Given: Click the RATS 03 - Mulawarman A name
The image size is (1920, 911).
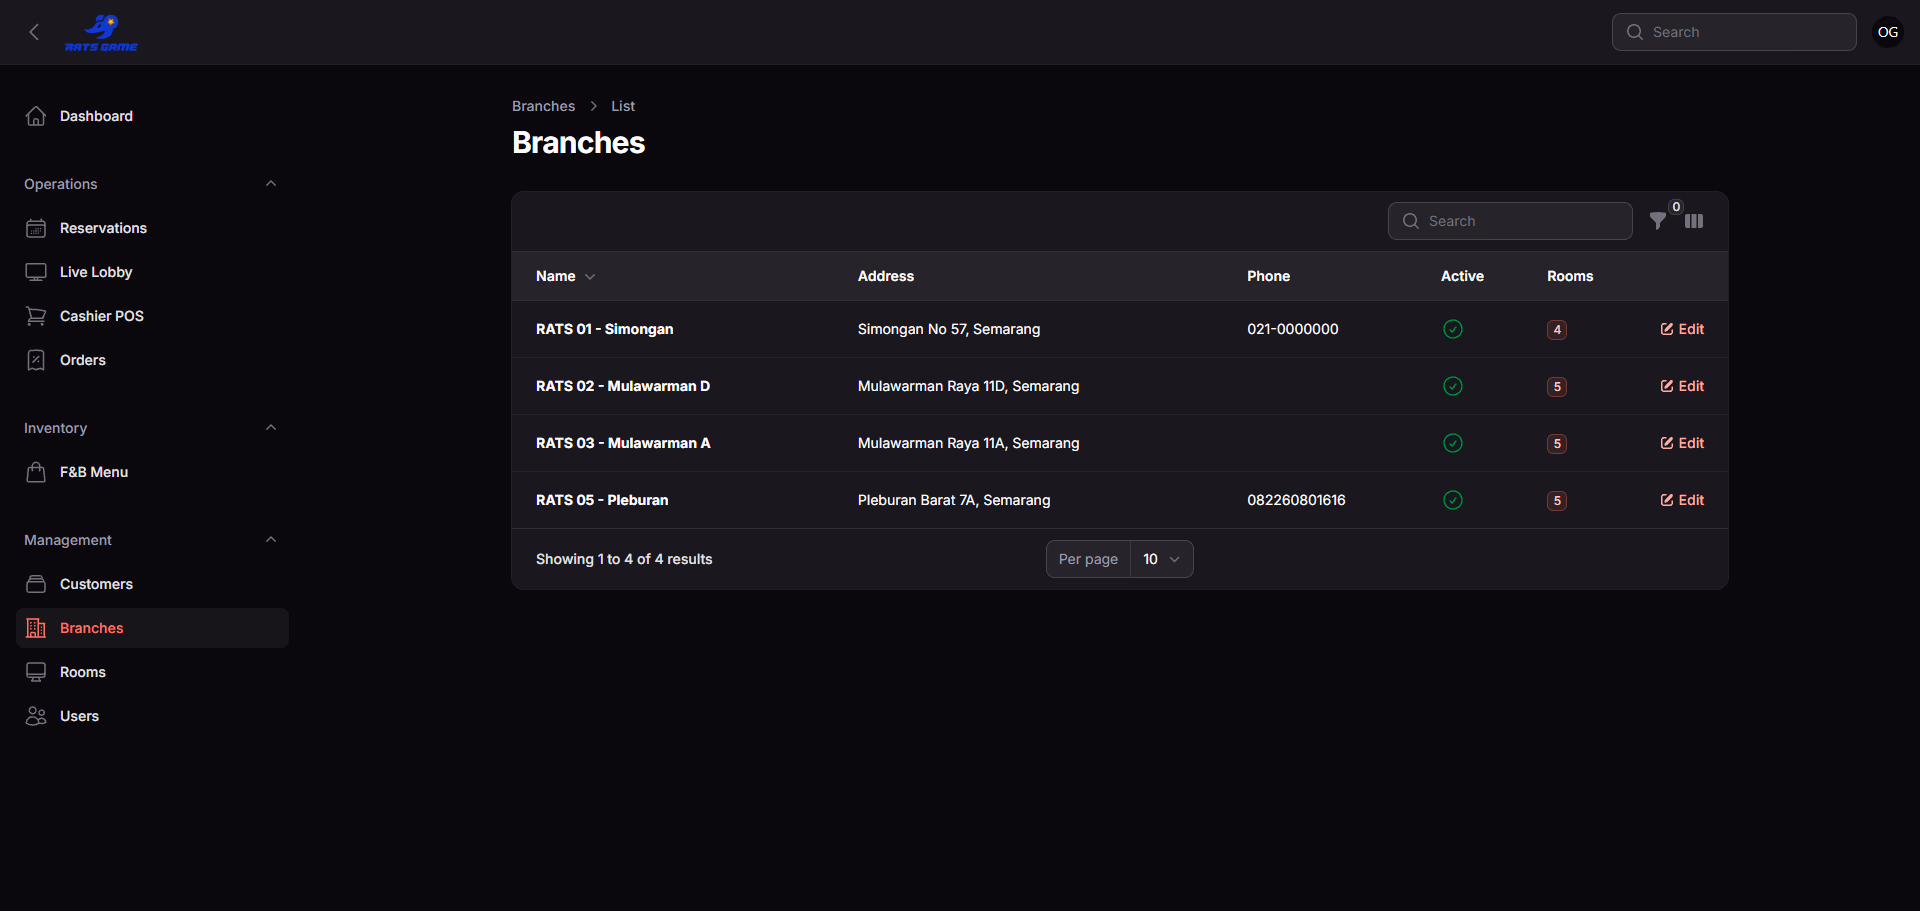Looking at the screenshot, I should (x=623, y=443).
